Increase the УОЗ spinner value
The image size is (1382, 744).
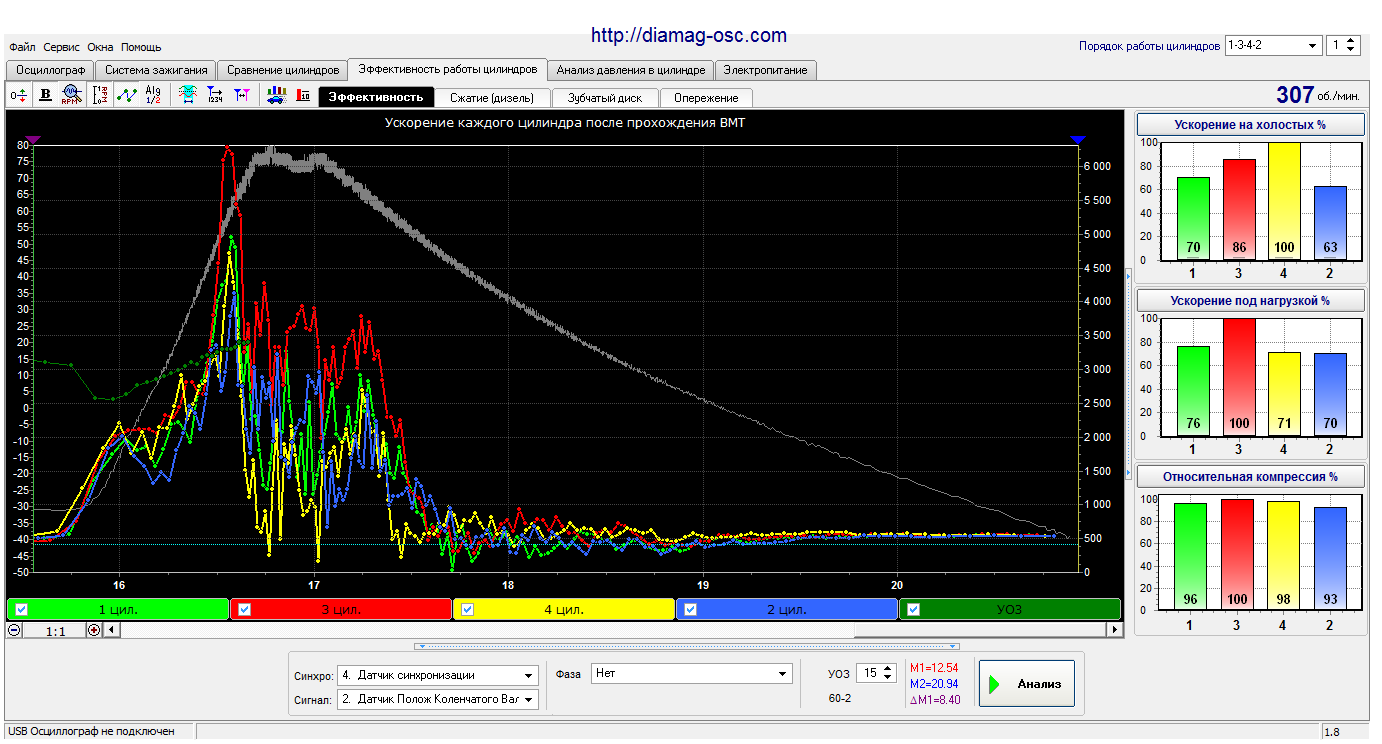tap(889, 669)
